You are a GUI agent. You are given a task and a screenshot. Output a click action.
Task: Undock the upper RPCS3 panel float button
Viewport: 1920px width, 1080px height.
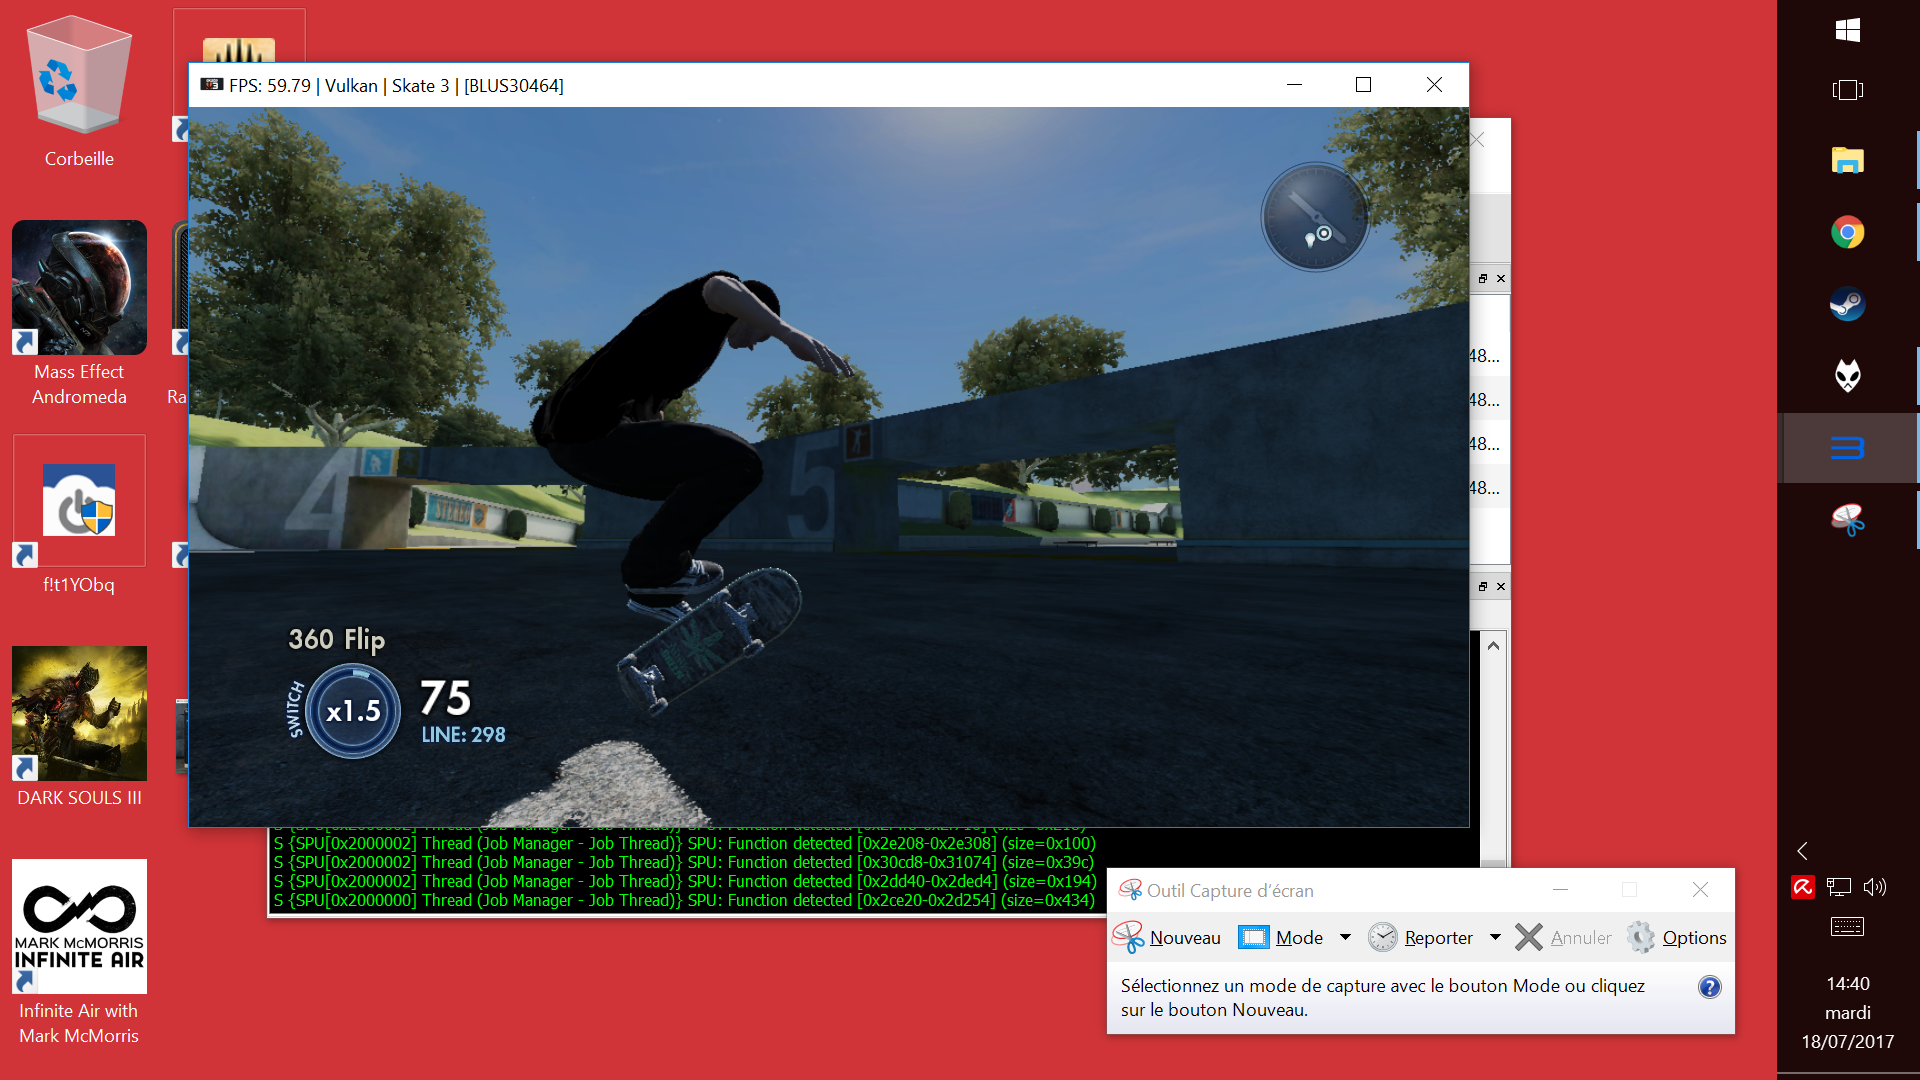click(x=1483, y=279)
